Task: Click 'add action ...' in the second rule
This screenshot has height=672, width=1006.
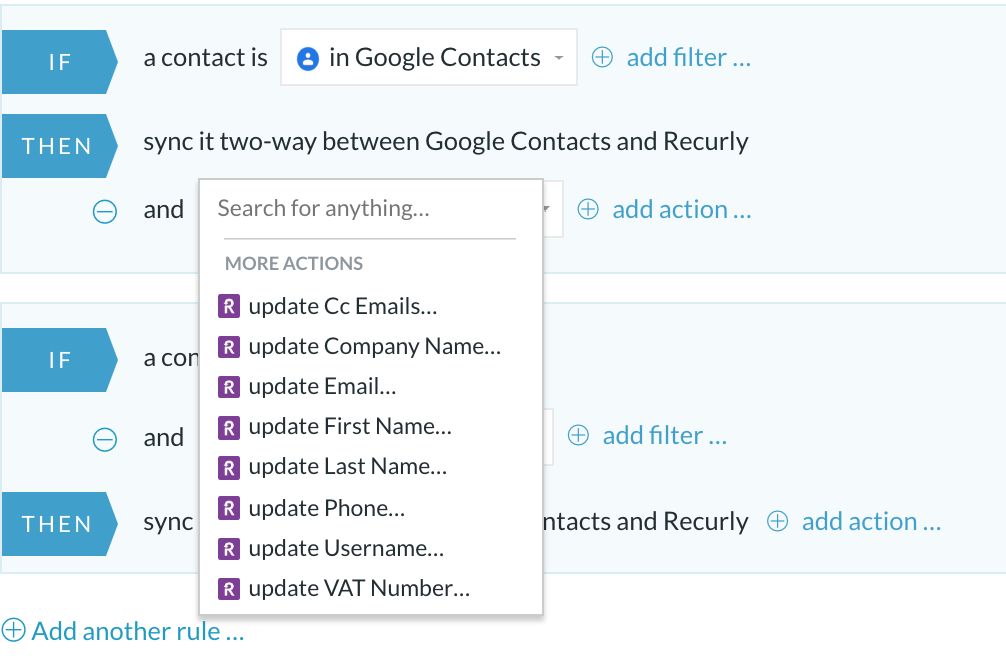Action: pyautogui.click(x=871, y=521)
